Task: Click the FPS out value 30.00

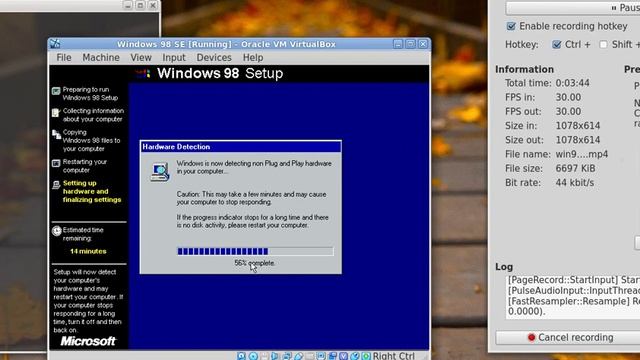Action: point(568,112)
